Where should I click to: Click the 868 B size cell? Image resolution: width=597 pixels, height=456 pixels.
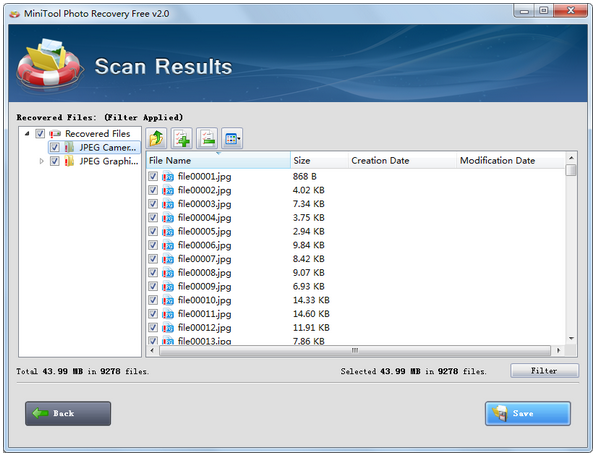coord(305,177)
